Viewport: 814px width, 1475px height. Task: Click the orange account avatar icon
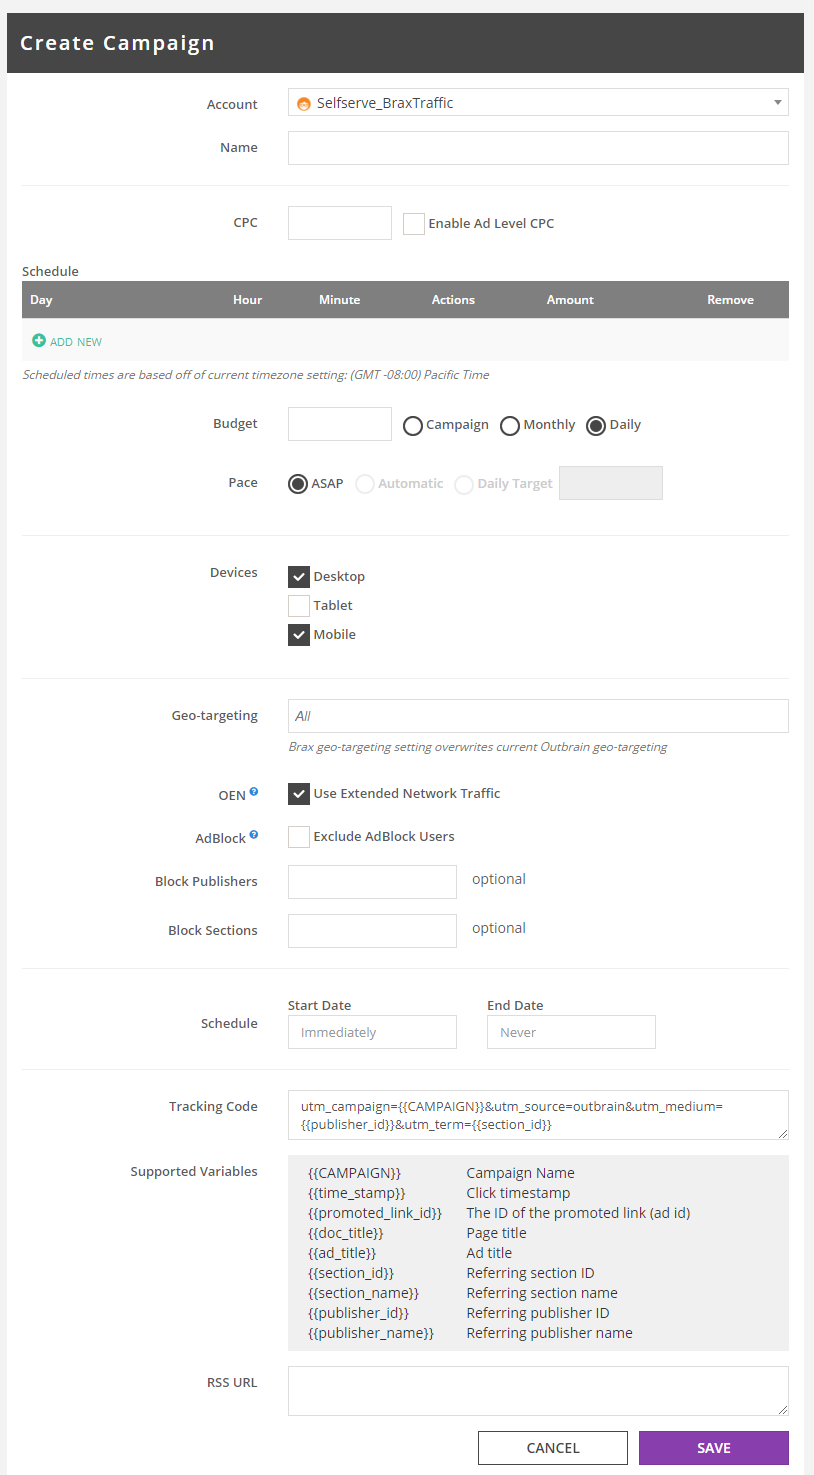[x=304, y=103]
